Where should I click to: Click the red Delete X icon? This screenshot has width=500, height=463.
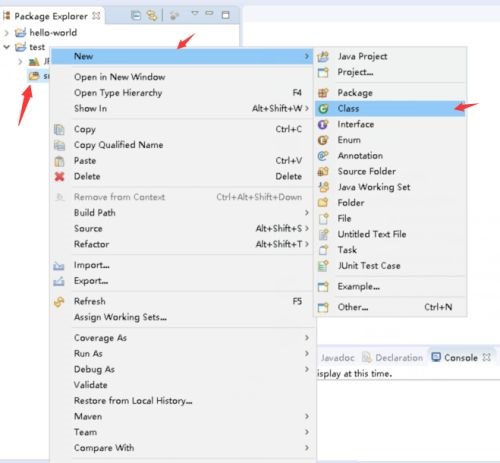[x=59, y=176]
